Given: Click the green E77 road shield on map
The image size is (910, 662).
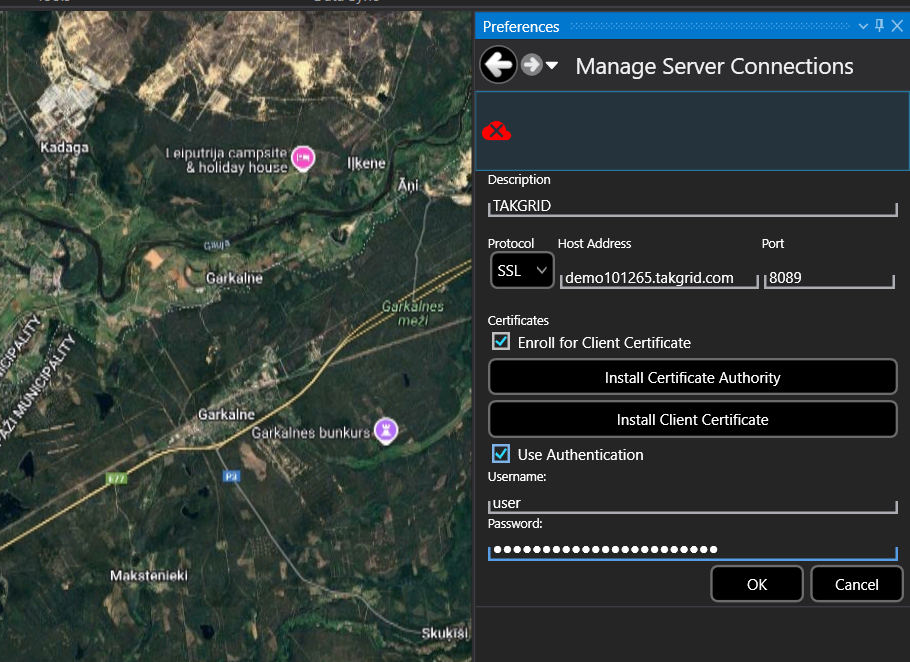Looking at the screenshot, I should (x=117, y=479).
